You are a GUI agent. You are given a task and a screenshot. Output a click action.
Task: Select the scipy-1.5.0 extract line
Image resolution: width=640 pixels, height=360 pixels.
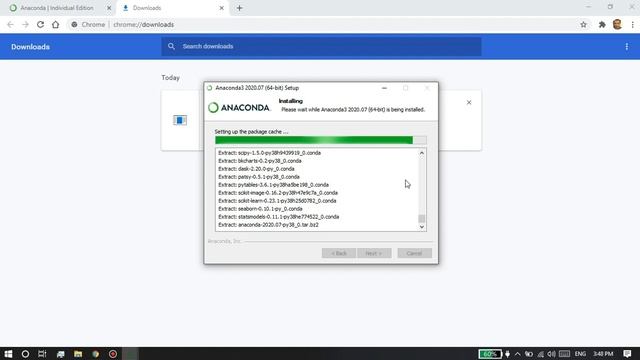(x=269, y=153)
